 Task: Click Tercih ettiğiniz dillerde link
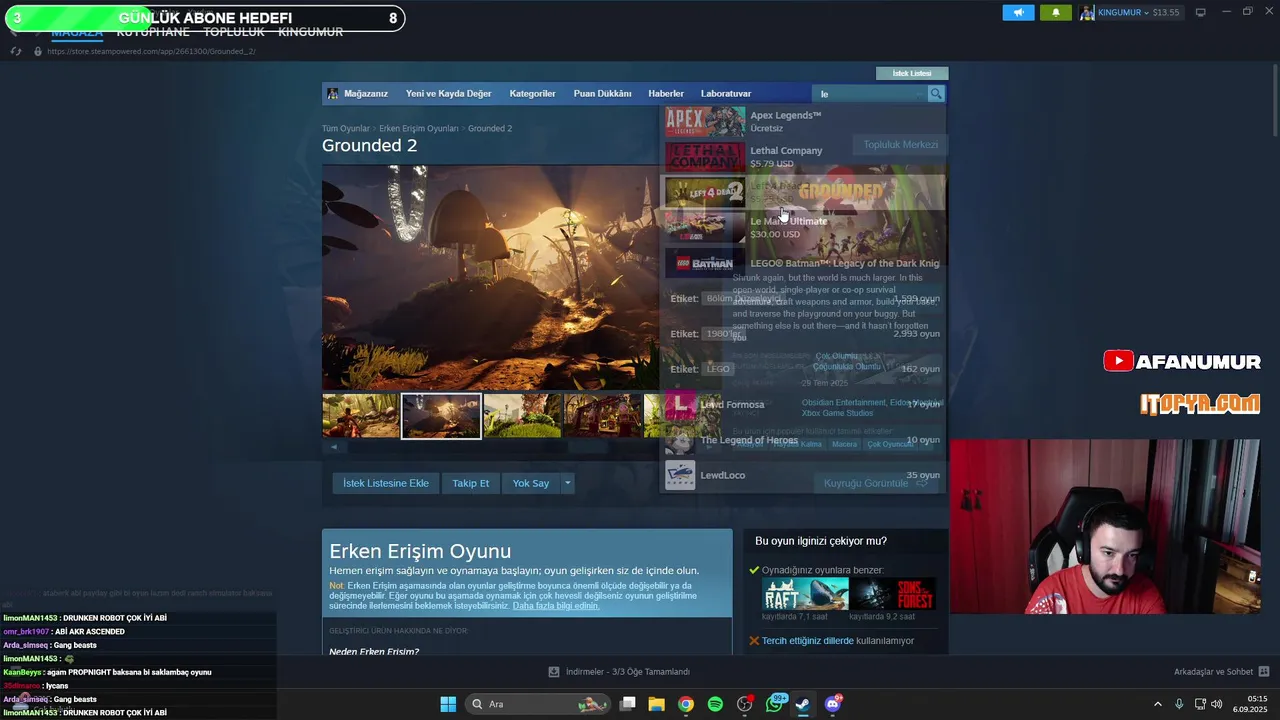tap(808, 641)
